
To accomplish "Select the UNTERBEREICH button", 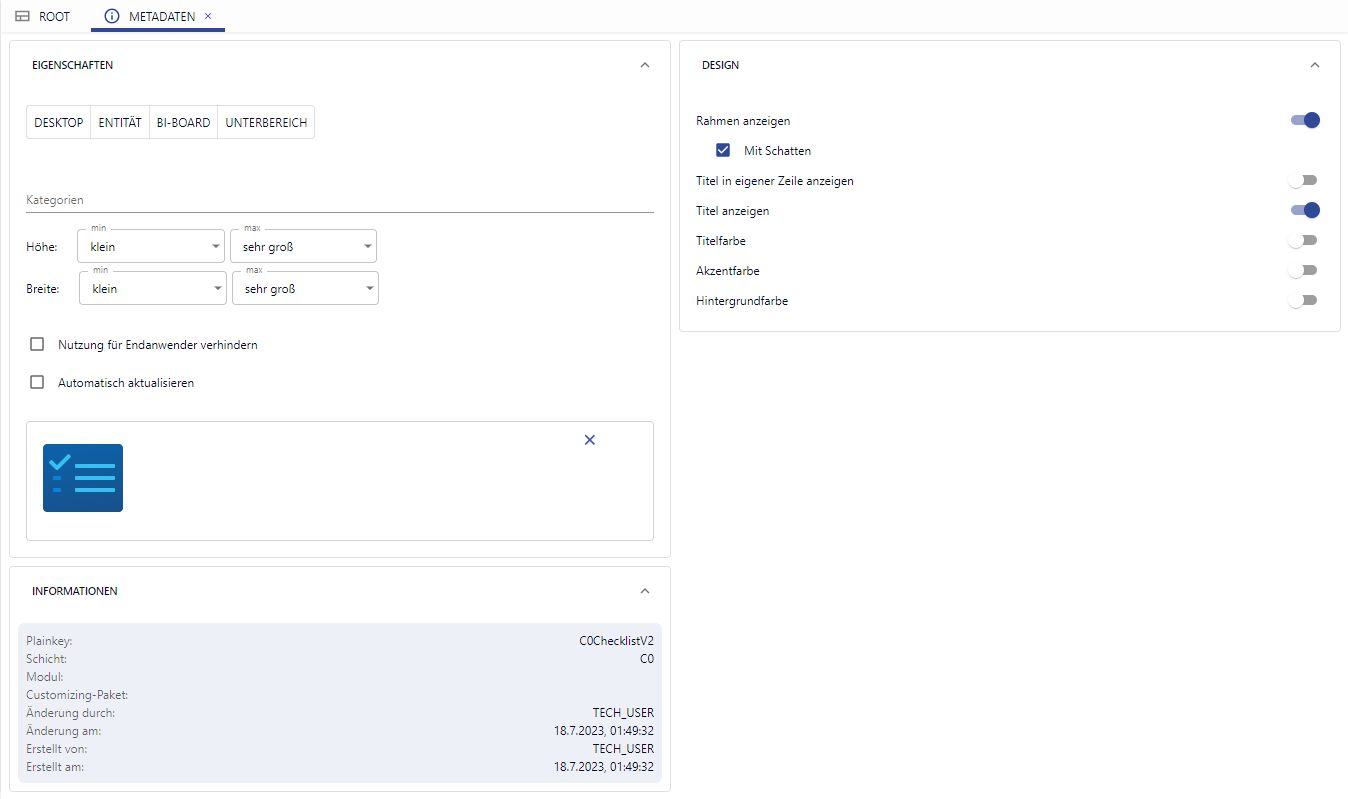I will point(266,122).
